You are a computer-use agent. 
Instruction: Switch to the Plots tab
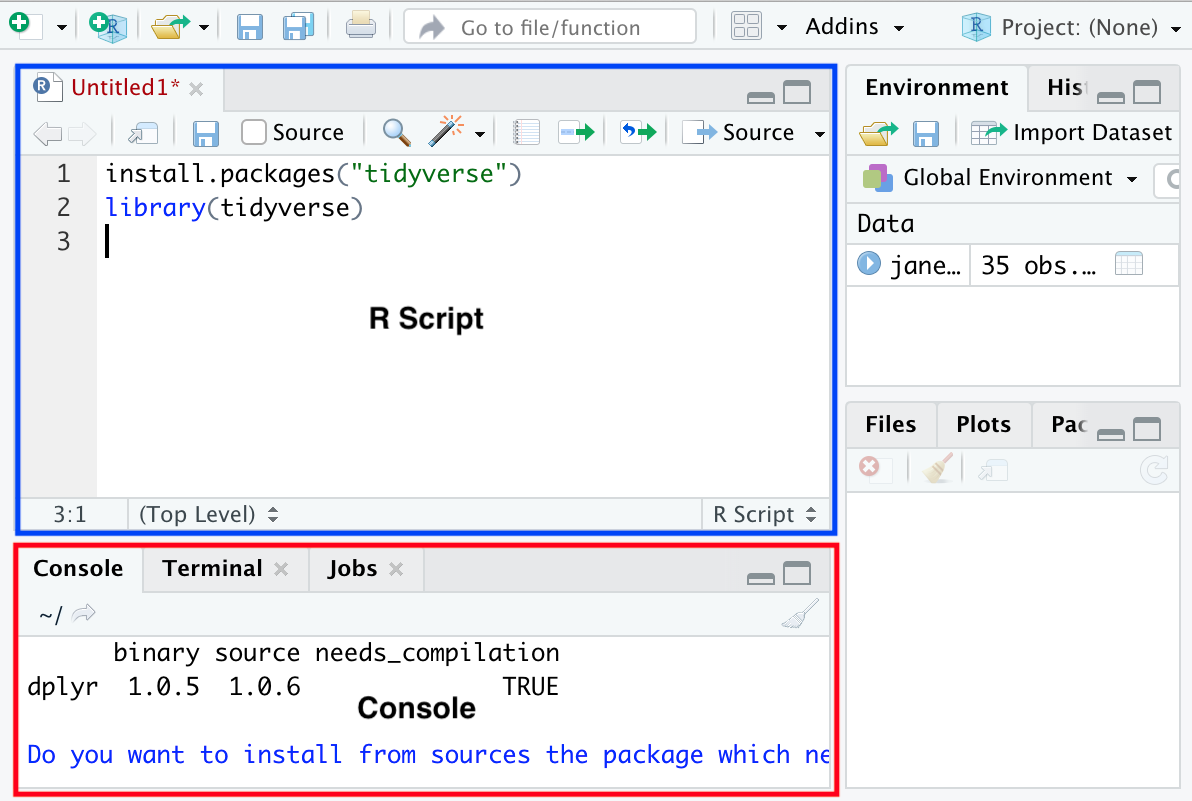983,424
